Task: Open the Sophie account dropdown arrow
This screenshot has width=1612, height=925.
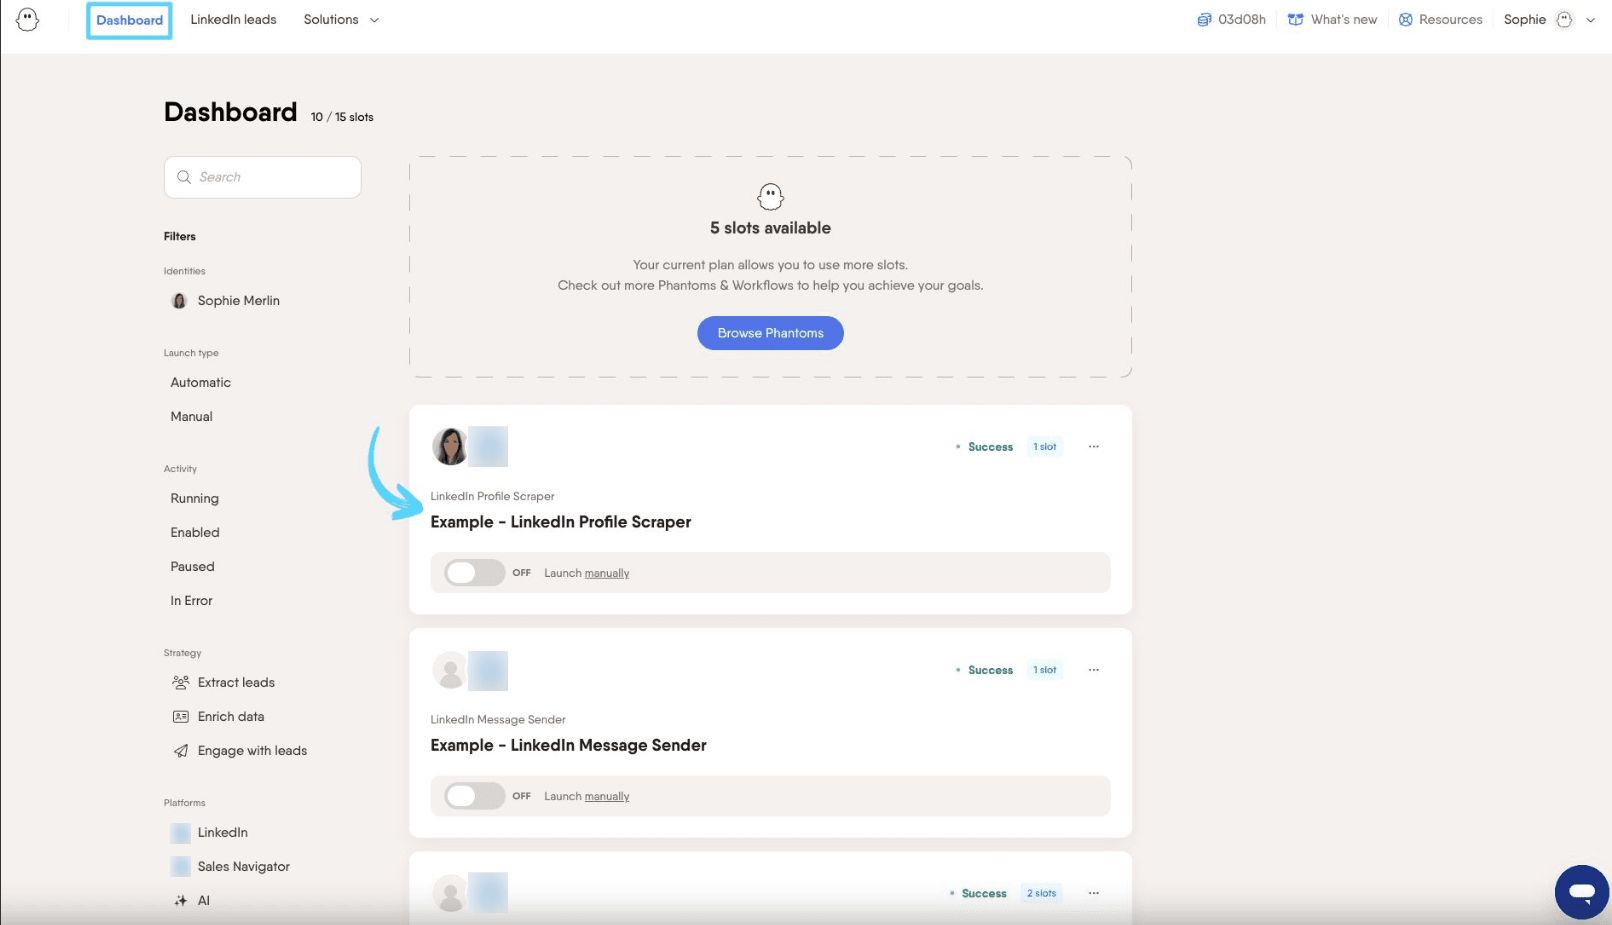Action: (x=1590, y=20)
